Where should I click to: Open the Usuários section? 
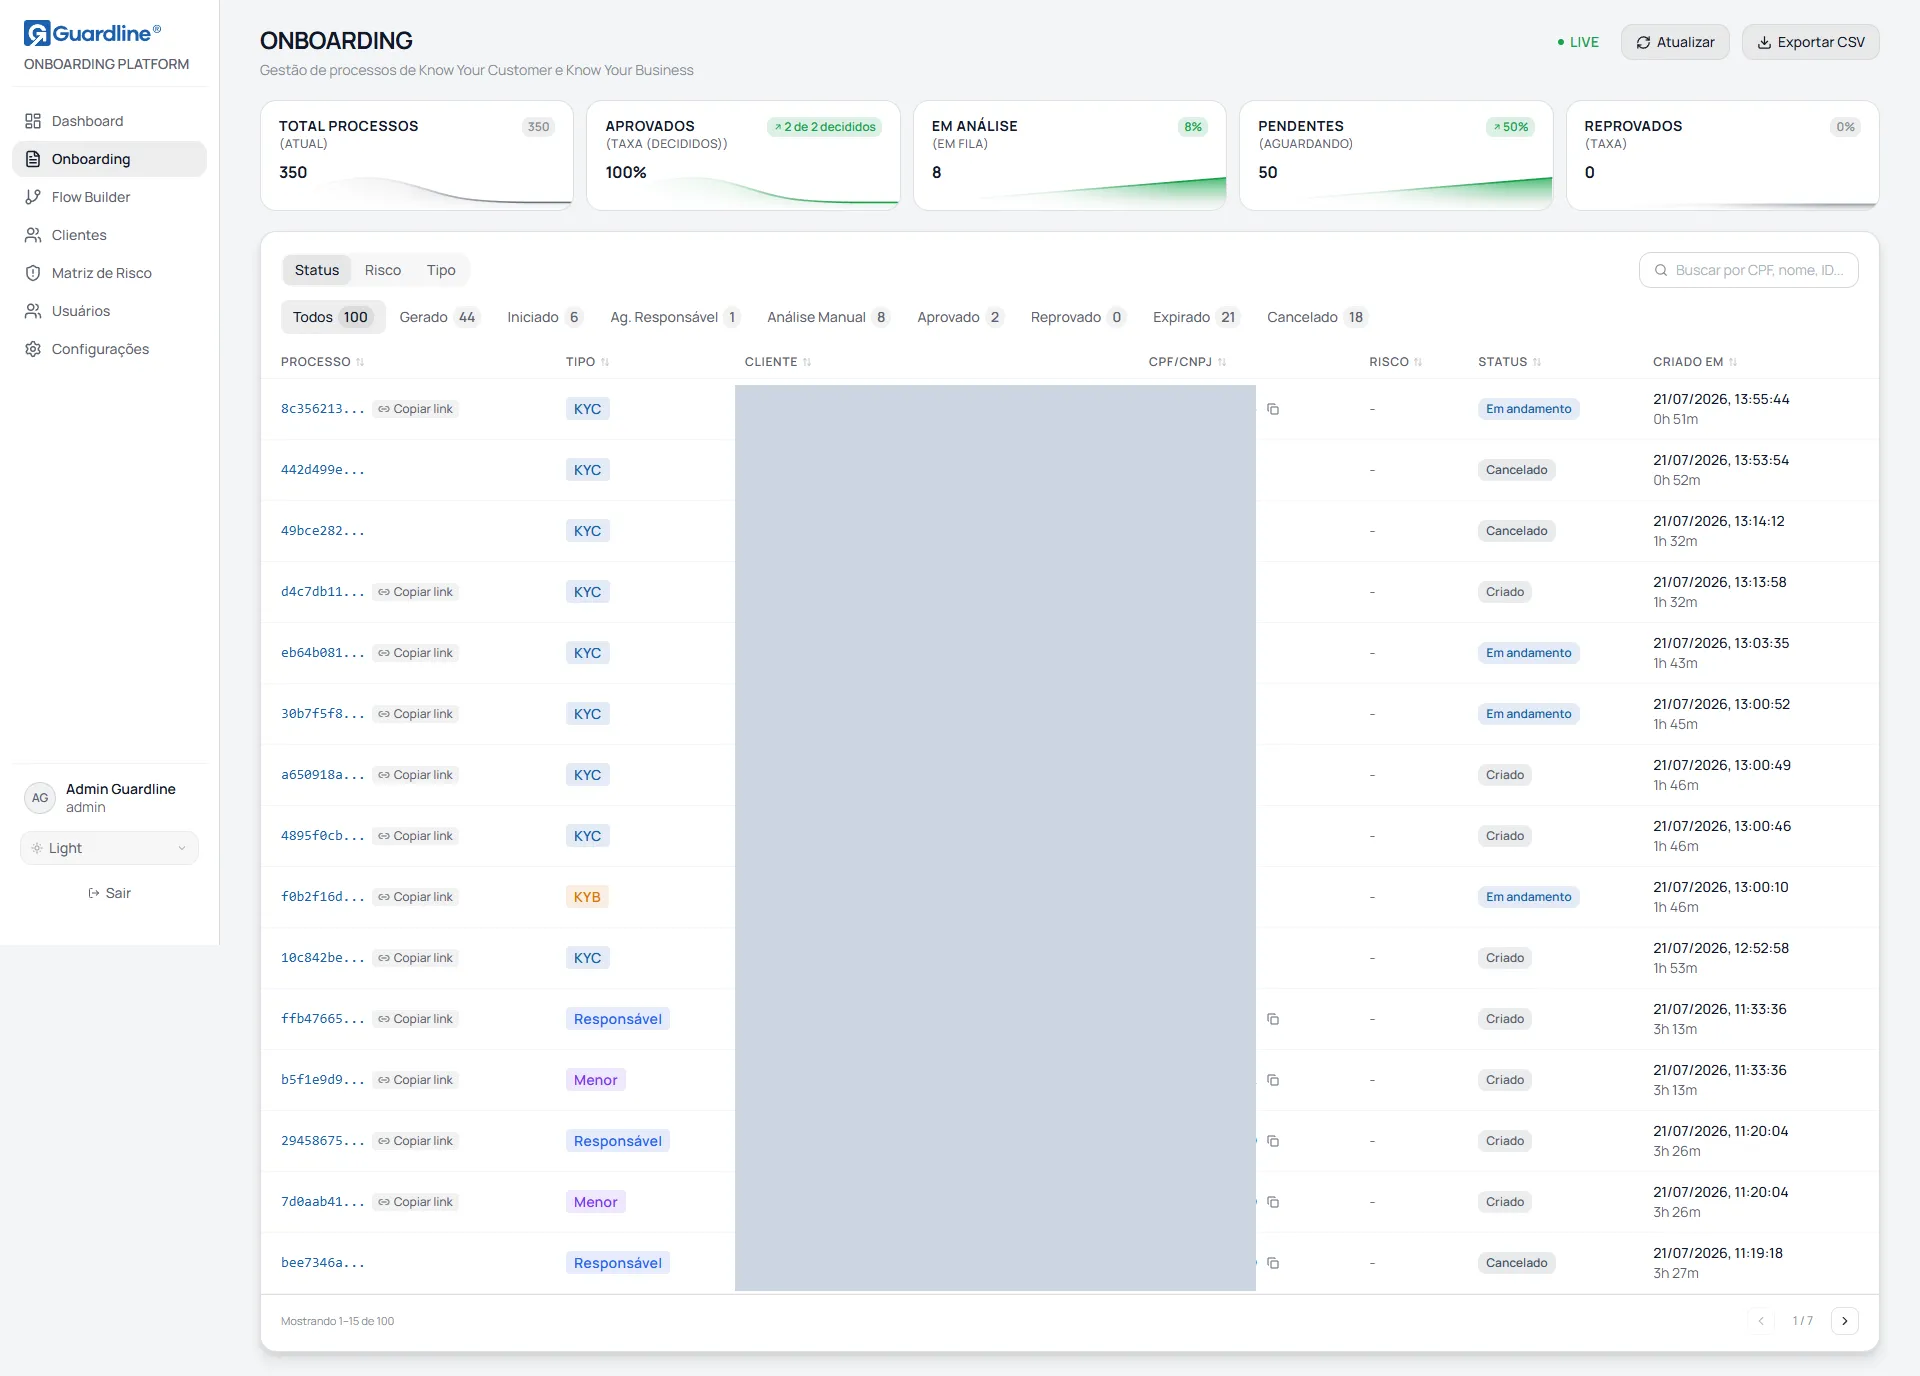[x=109, y=311]
